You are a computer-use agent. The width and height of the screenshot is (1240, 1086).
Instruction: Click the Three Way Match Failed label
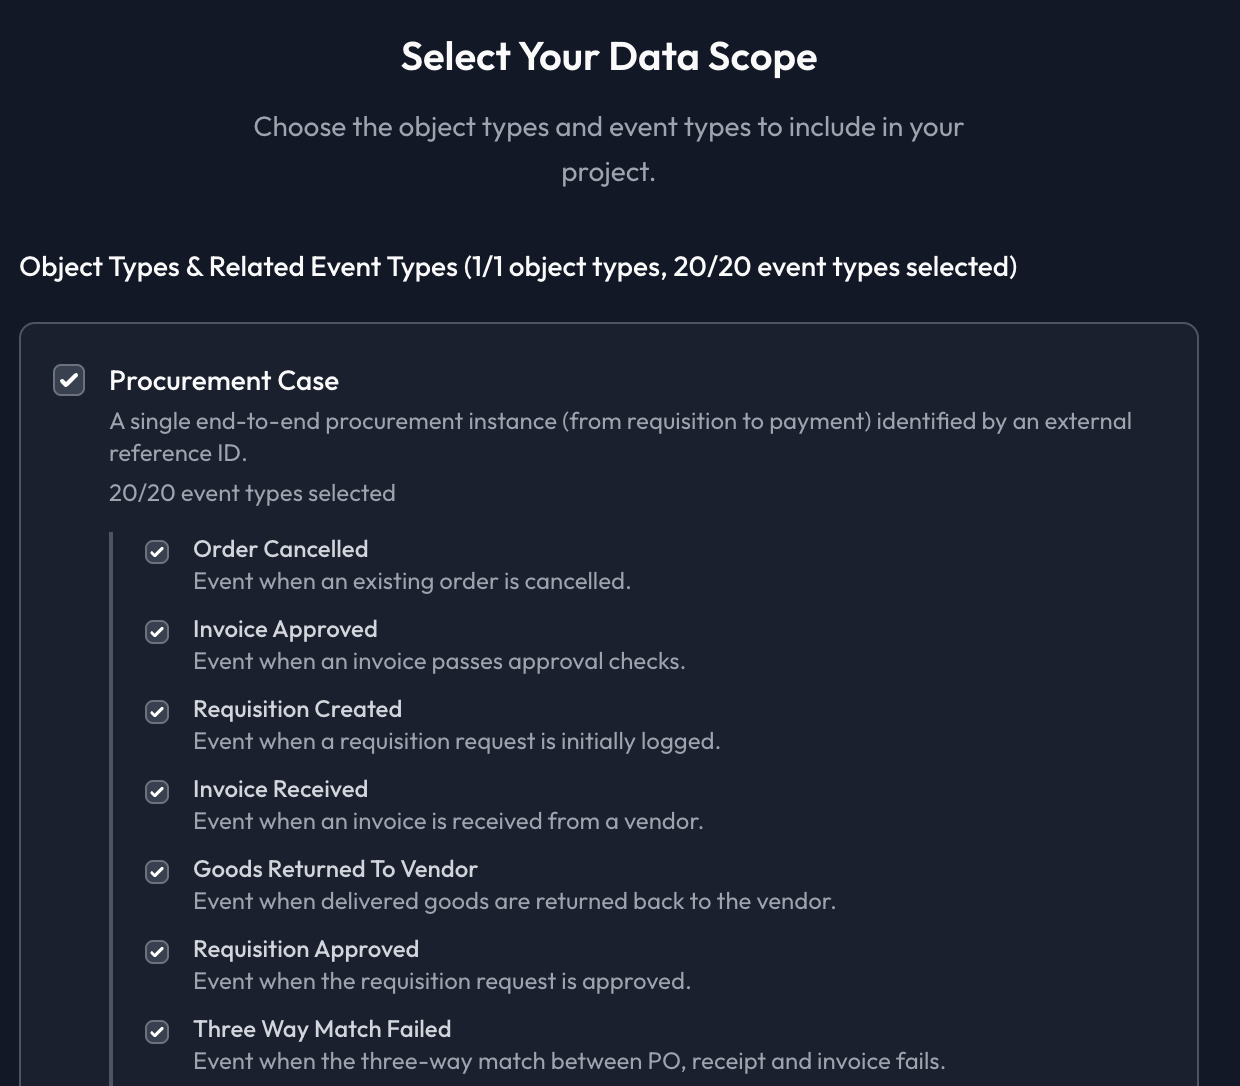tap(322, 1029)
